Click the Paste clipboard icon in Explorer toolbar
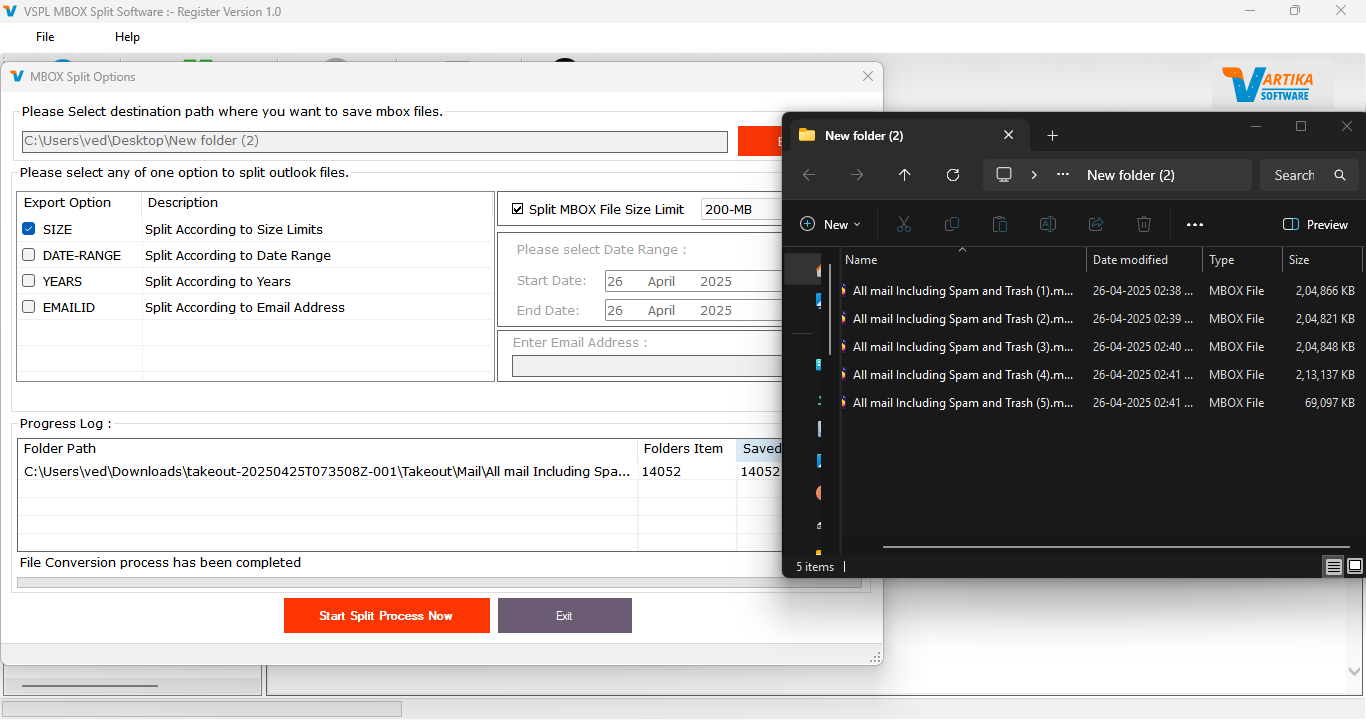1366x720 pixels. [x=1000, y=224]
